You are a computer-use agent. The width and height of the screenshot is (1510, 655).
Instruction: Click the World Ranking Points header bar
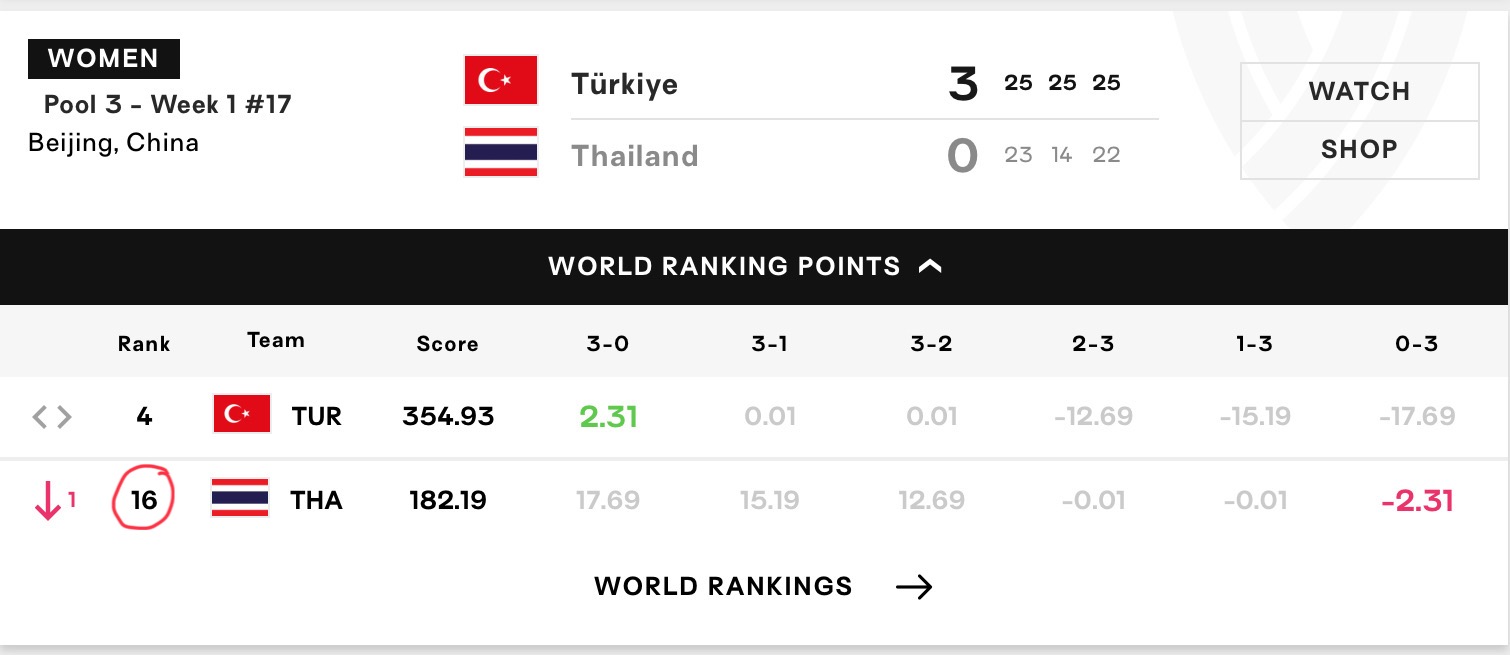[x=755, y=267]
